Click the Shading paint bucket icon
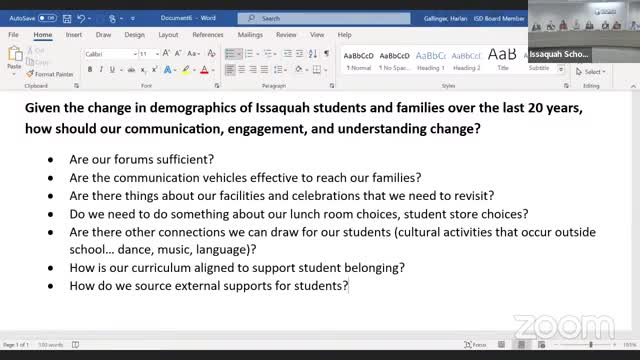Image resolution: width=640 pixels, height=360 pixels. pyautogui.click(x=299, y=70)
